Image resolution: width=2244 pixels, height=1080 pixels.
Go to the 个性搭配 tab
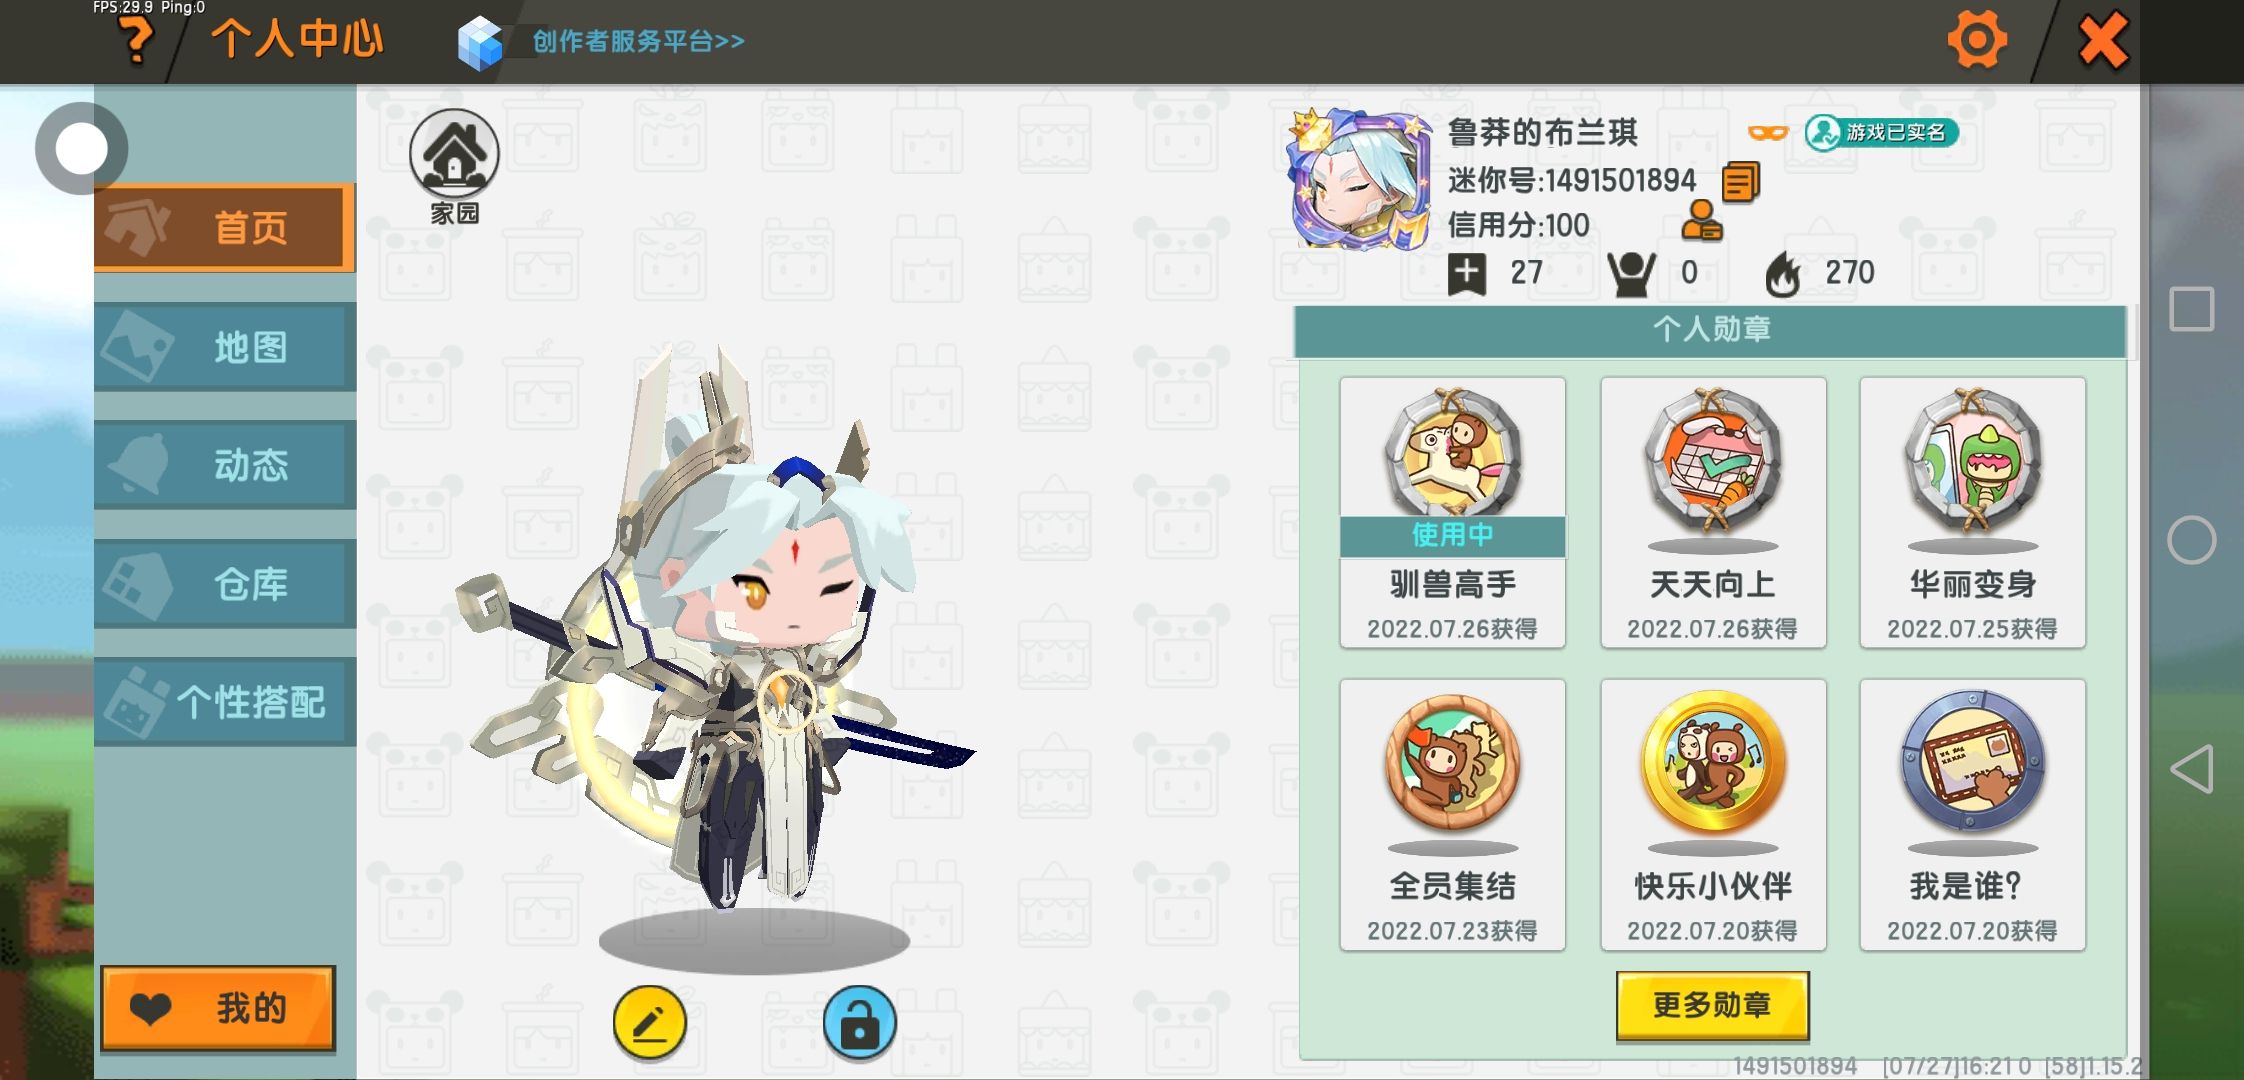pos(225,702)
